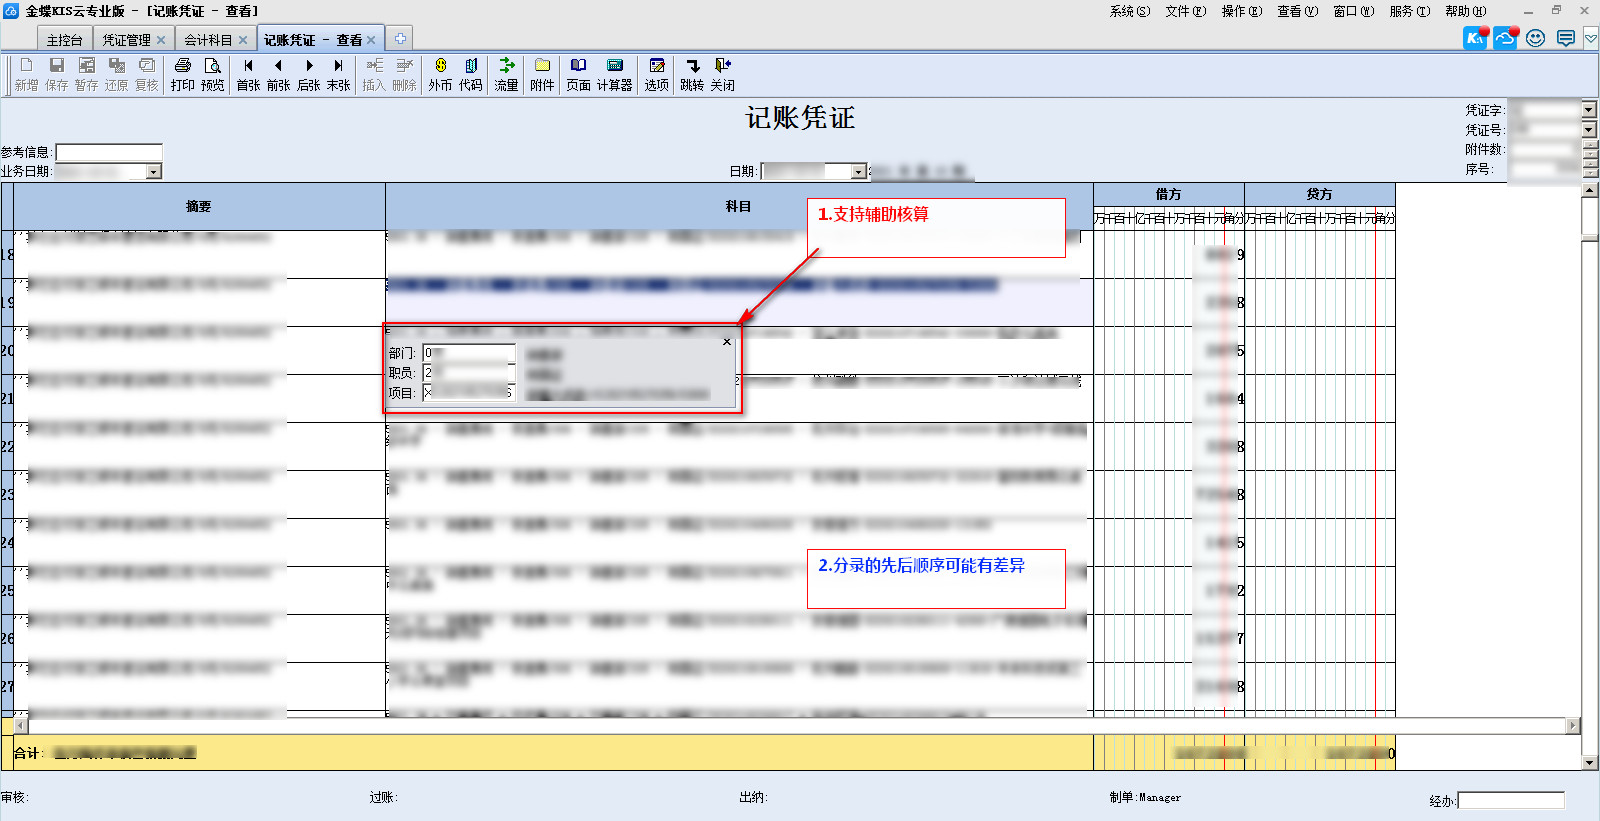Open the 日期 date dropdown
The width and height of the screenshot is (1600, 821).
858,172
